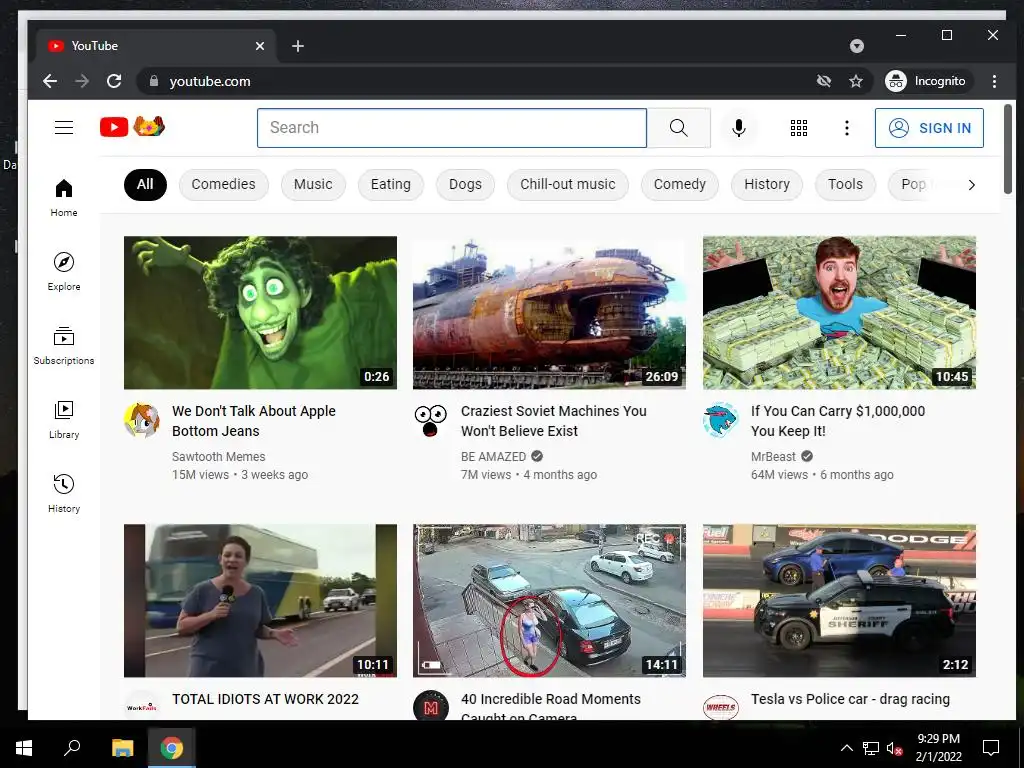1024x768 pixels.
Task: Select the Music filter chip
Action: (313, 184)
